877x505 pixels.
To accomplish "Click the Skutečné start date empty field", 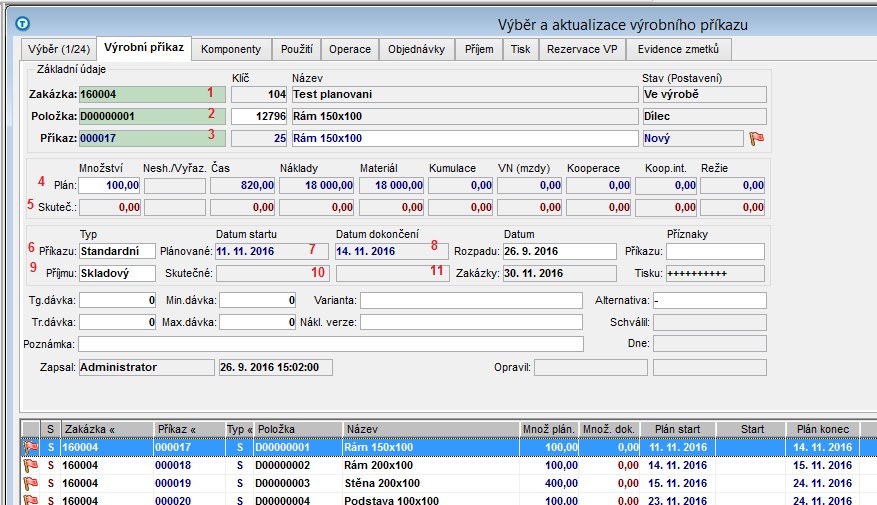I will (272, 273).
